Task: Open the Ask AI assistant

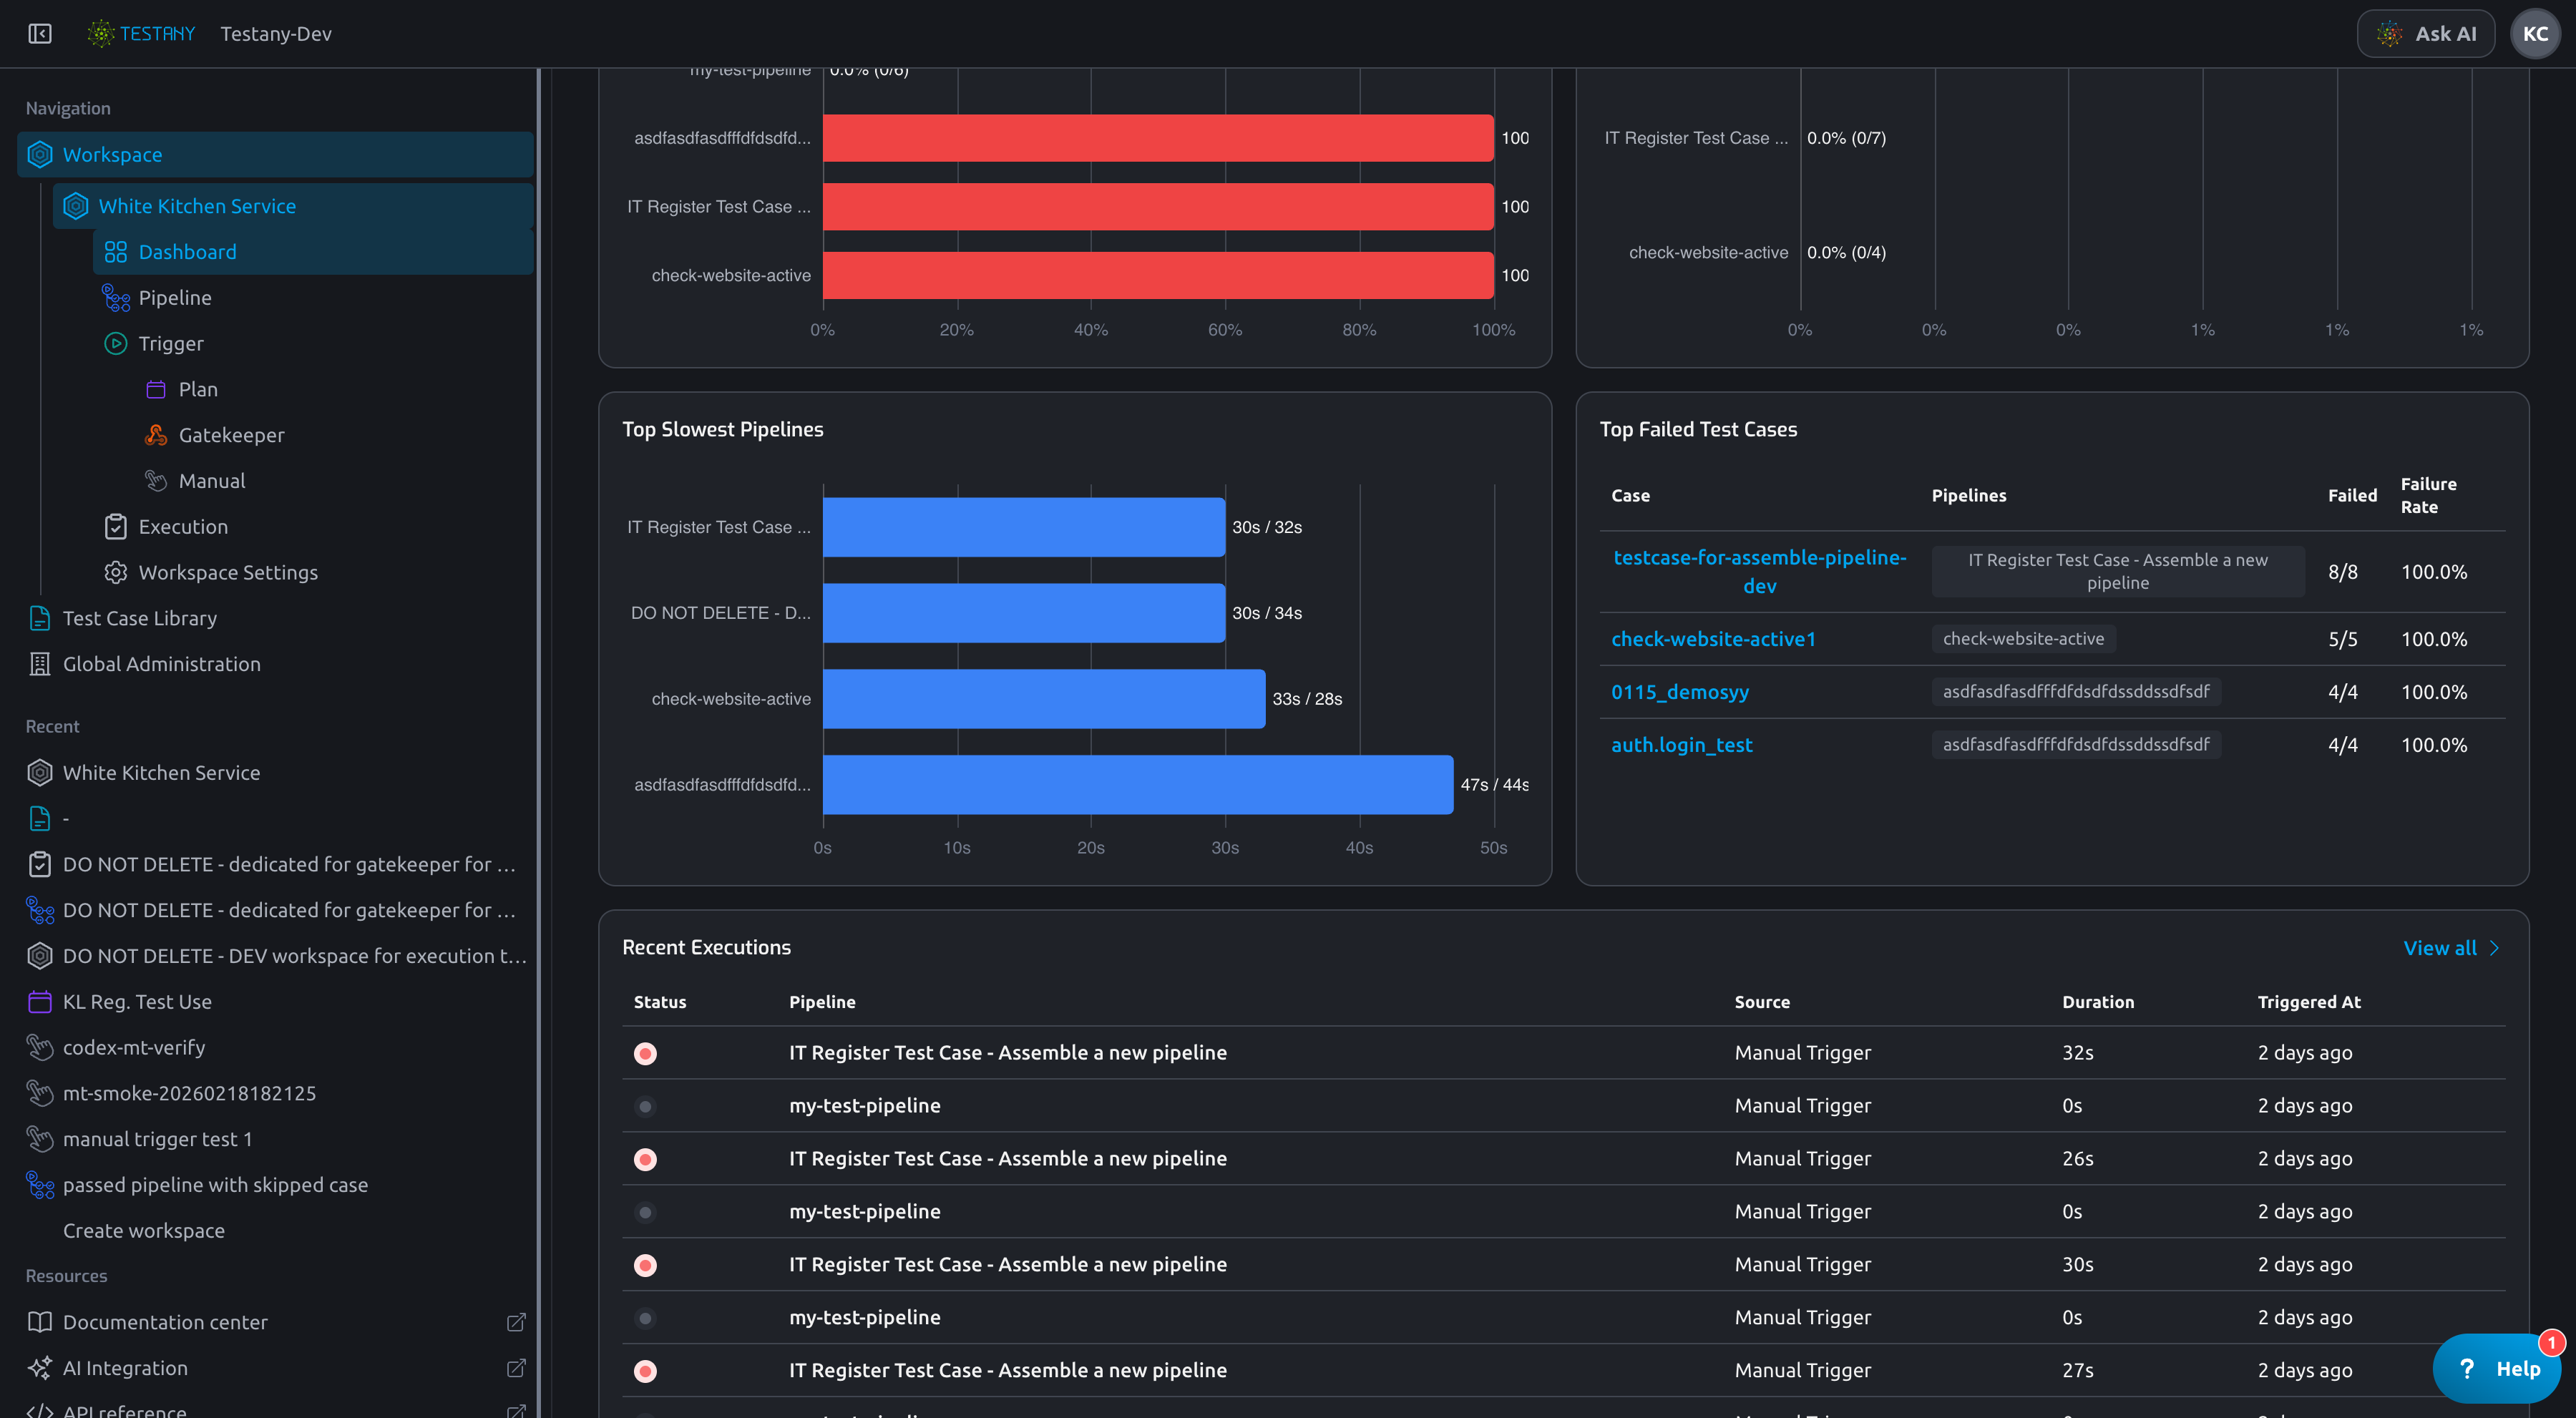Action: pyautogui.click(x=2425, y=34)
